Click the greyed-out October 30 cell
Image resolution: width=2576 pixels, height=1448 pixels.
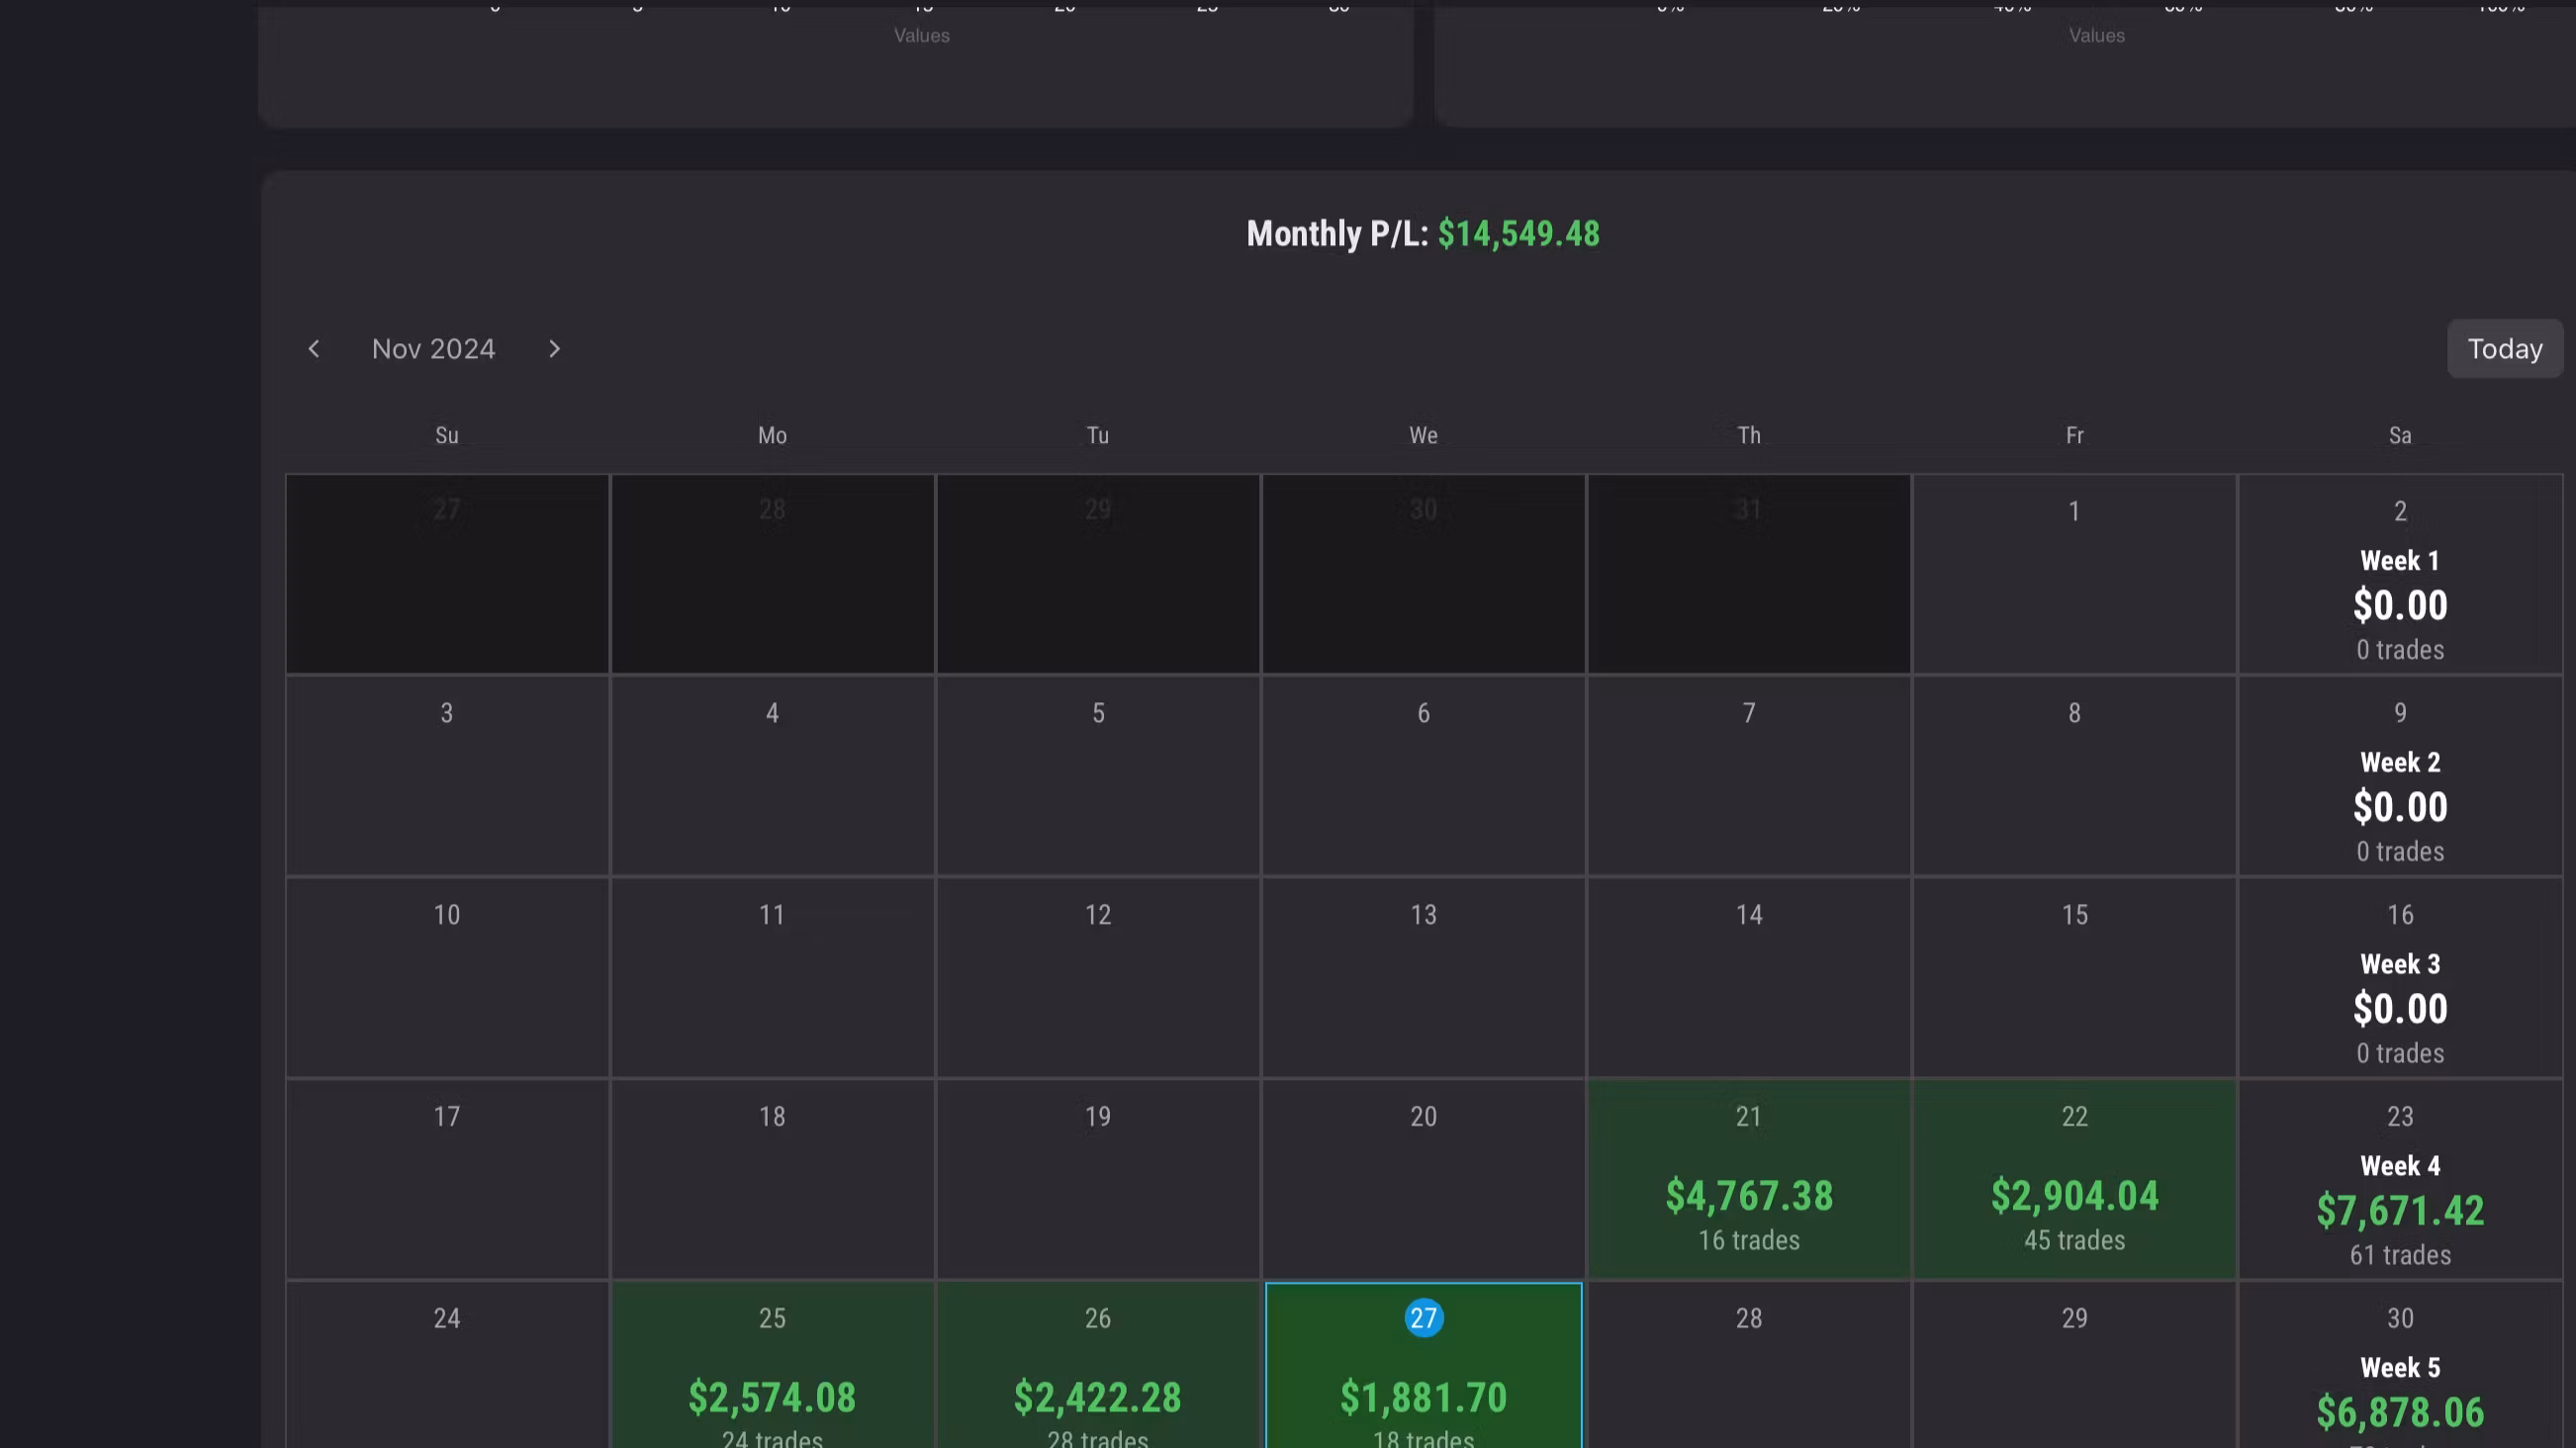click(1423, 574)
